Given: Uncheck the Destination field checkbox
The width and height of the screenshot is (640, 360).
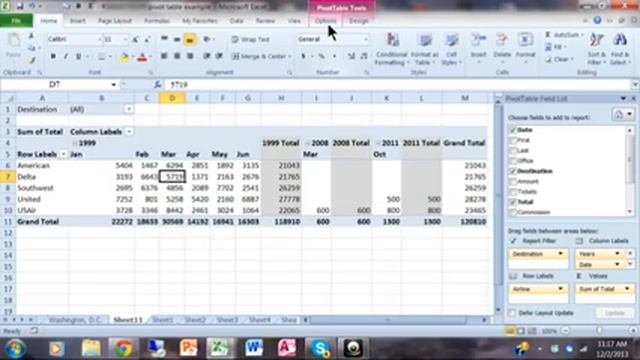Looking at the screenshot, I should click(x=513, y=171).
